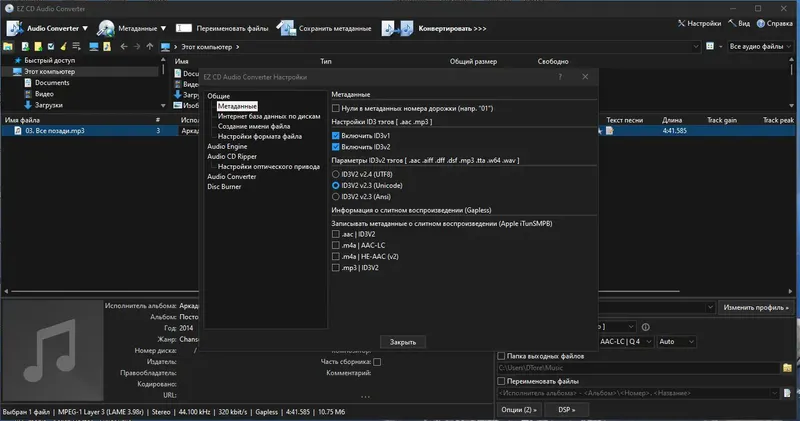Screen dimensions: 800x421
Task: Select ID3V2 v2.3 (Ansi) radio option
Action: (x=335, y=197)
